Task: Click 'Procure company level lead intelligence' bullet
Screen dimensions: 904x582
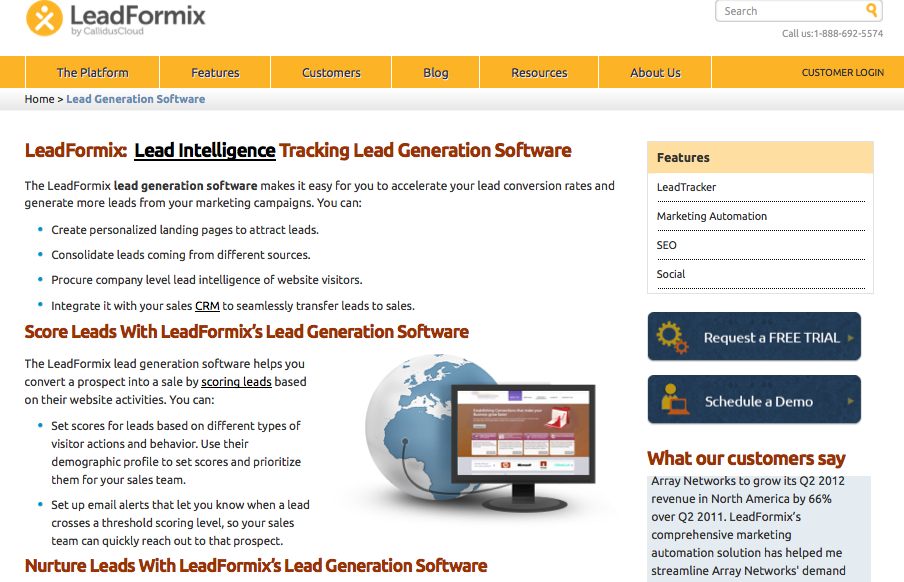Action: pos(207,280)
